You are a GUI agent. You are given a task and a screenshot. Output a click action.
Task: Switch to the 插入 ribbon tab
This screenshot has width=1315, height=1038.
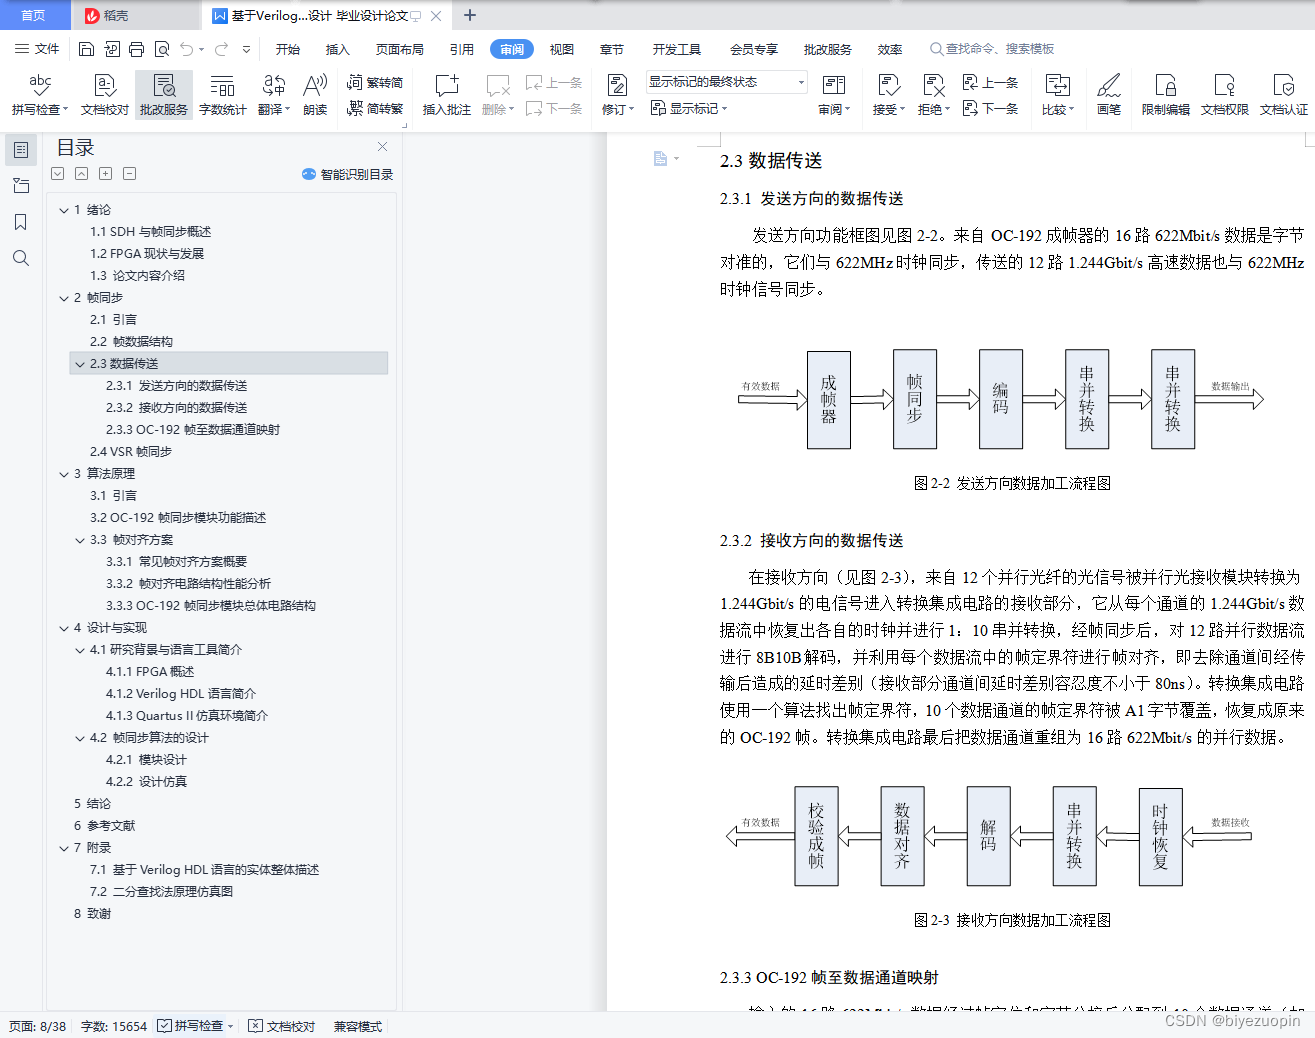(338, 49)
